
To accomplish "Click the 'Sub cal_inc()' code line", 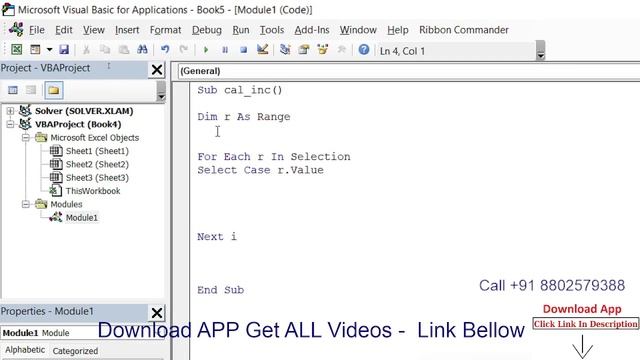I will pyautogui.click(x=240, y=90).
